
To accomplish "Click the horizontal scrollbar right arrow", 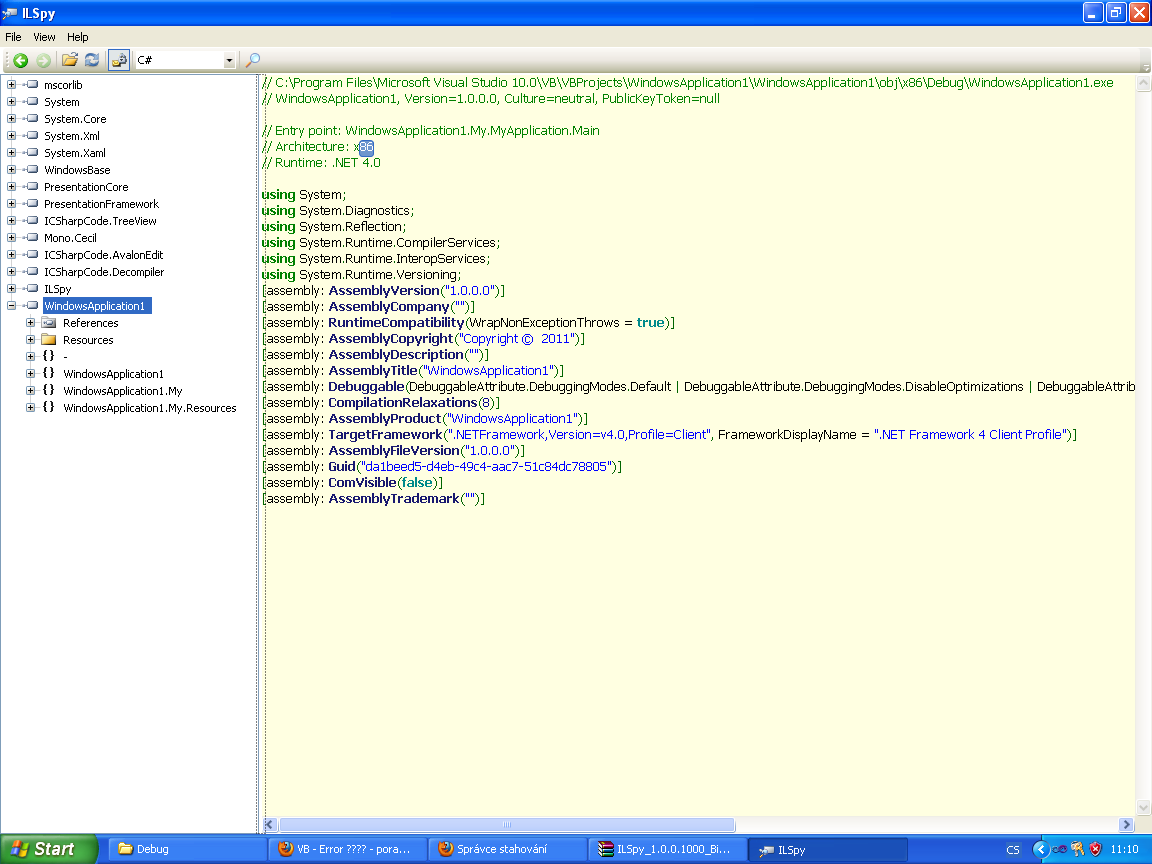I will point(1126,825).
